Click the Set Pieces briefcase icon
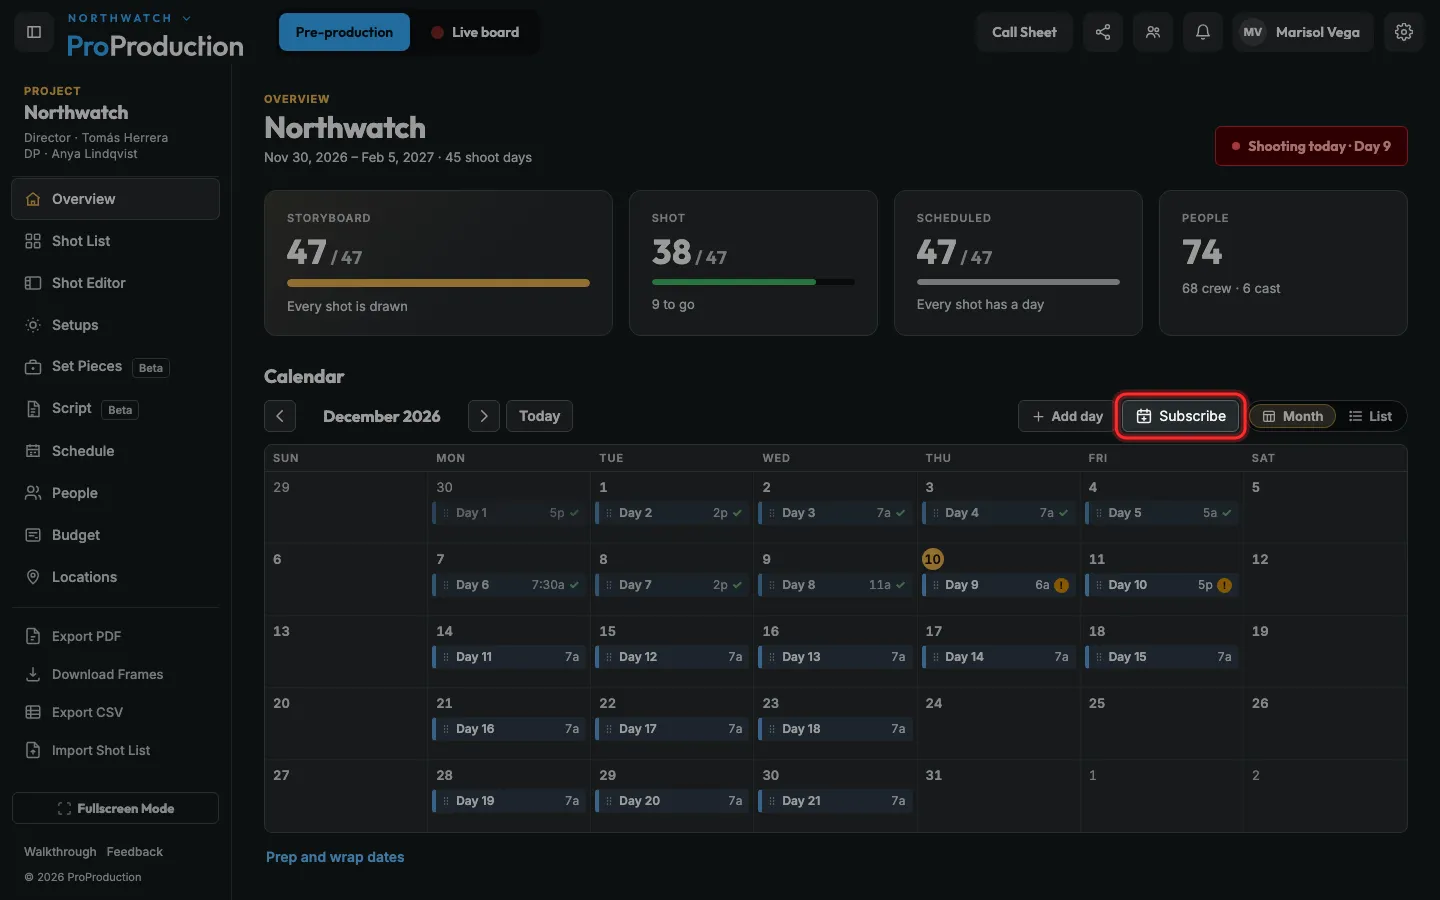1440x900 pixels. click(33, 367)
